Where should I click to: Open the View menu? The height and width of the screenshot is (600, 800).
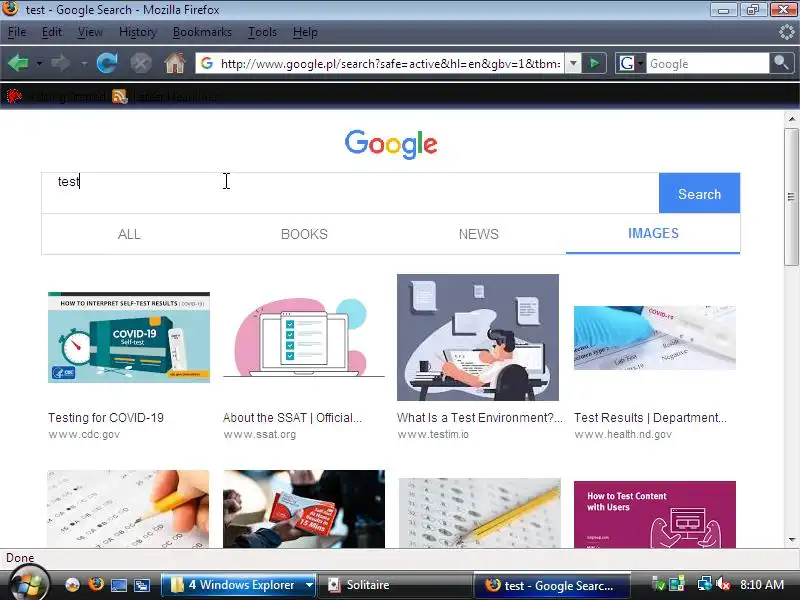90,32
